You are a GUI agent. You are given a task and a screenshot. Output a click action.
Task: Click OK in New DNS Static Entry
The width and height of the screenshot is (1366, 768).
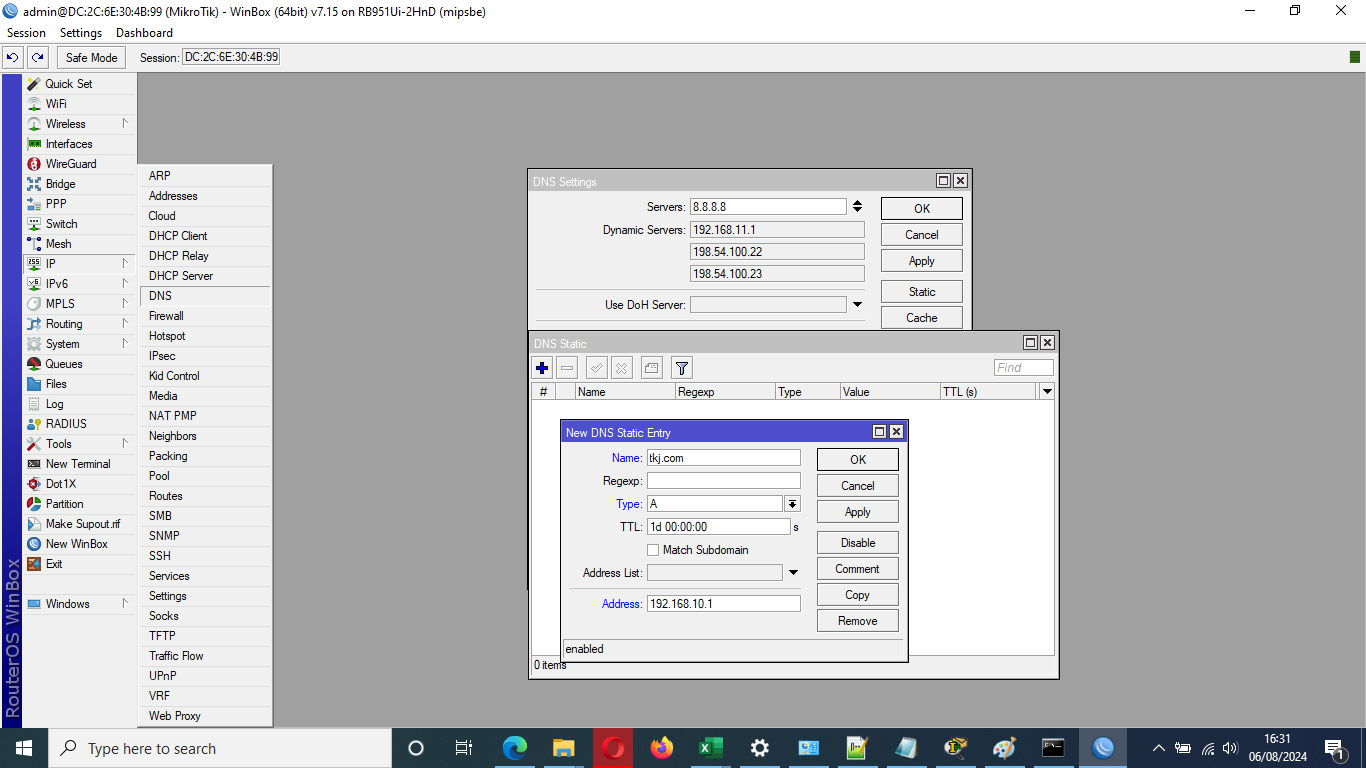point(858,460)
